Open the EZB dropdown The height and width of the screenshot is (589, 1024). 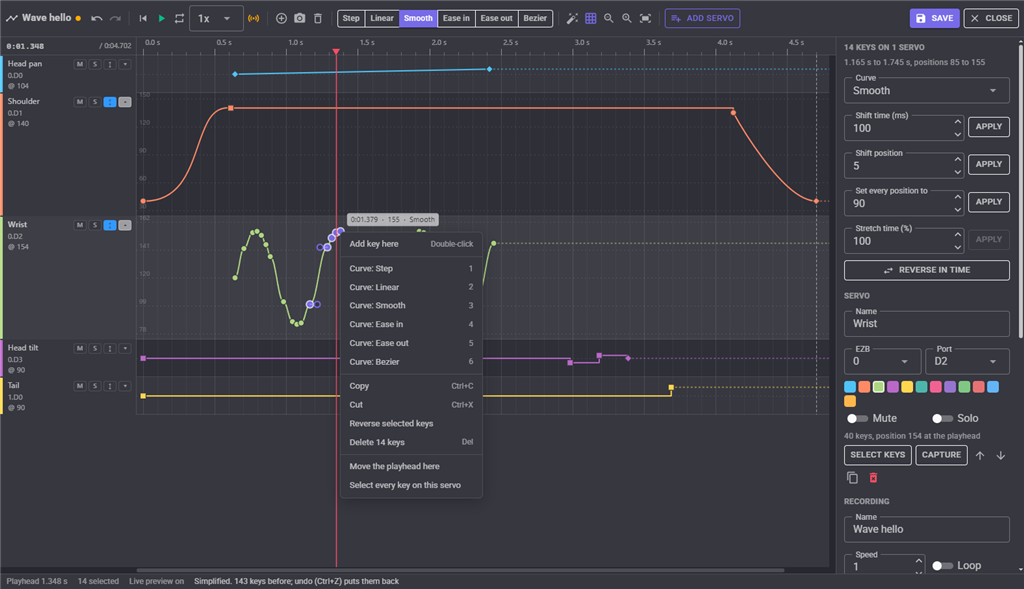click(882, 361)
